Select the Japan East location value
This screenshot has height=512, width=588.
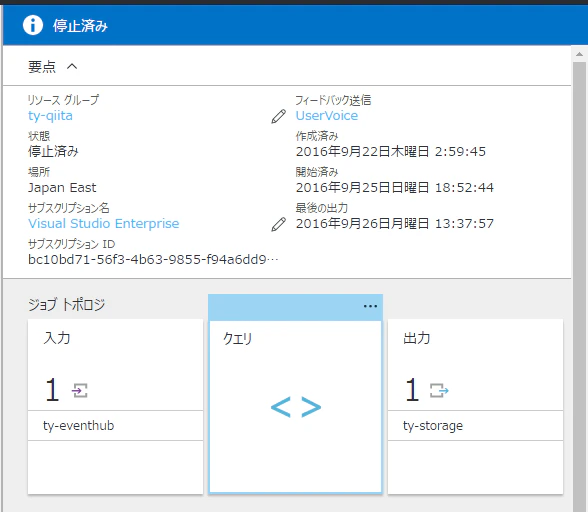pyautogui.click(x=62, y=188)
